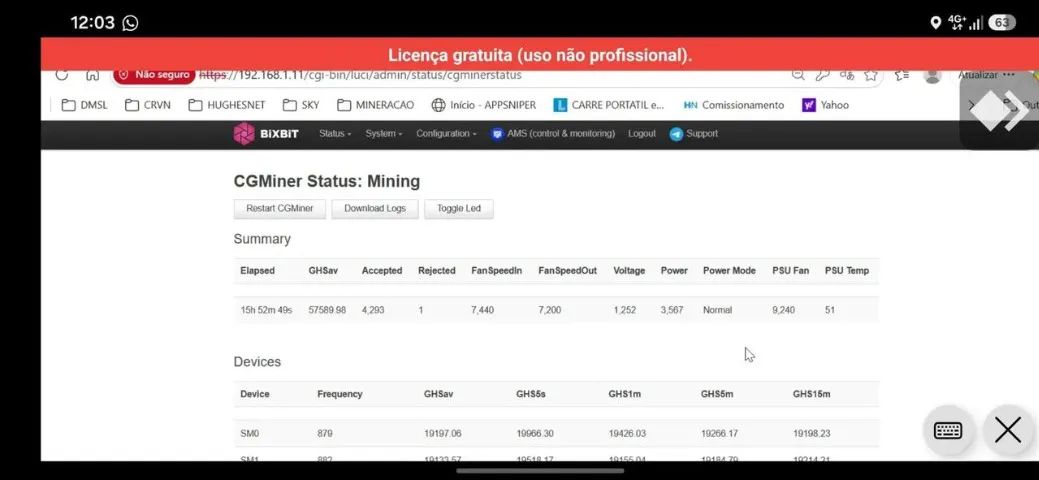
Task: Click the Accepted value 4,293
Action: coord(373,310)
